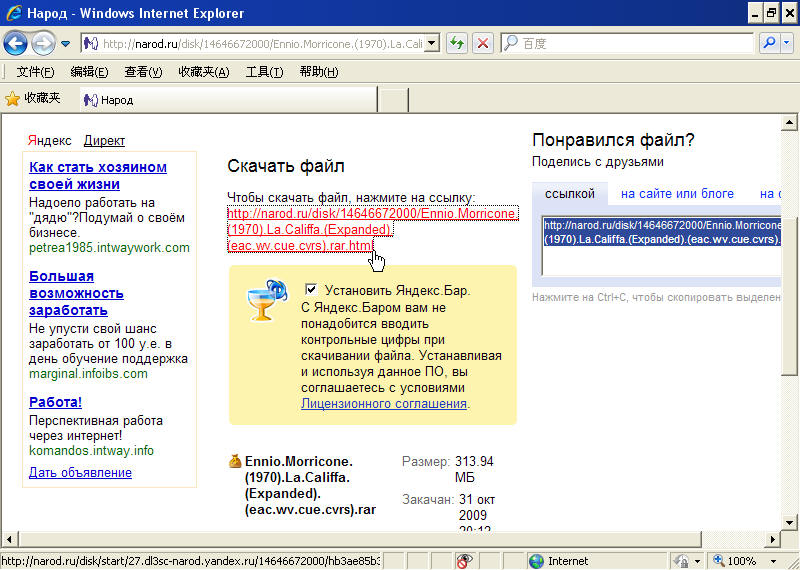Click the red narod.ru download file link
Viewport: 800px width, 570px height.
tap(373, 229)
